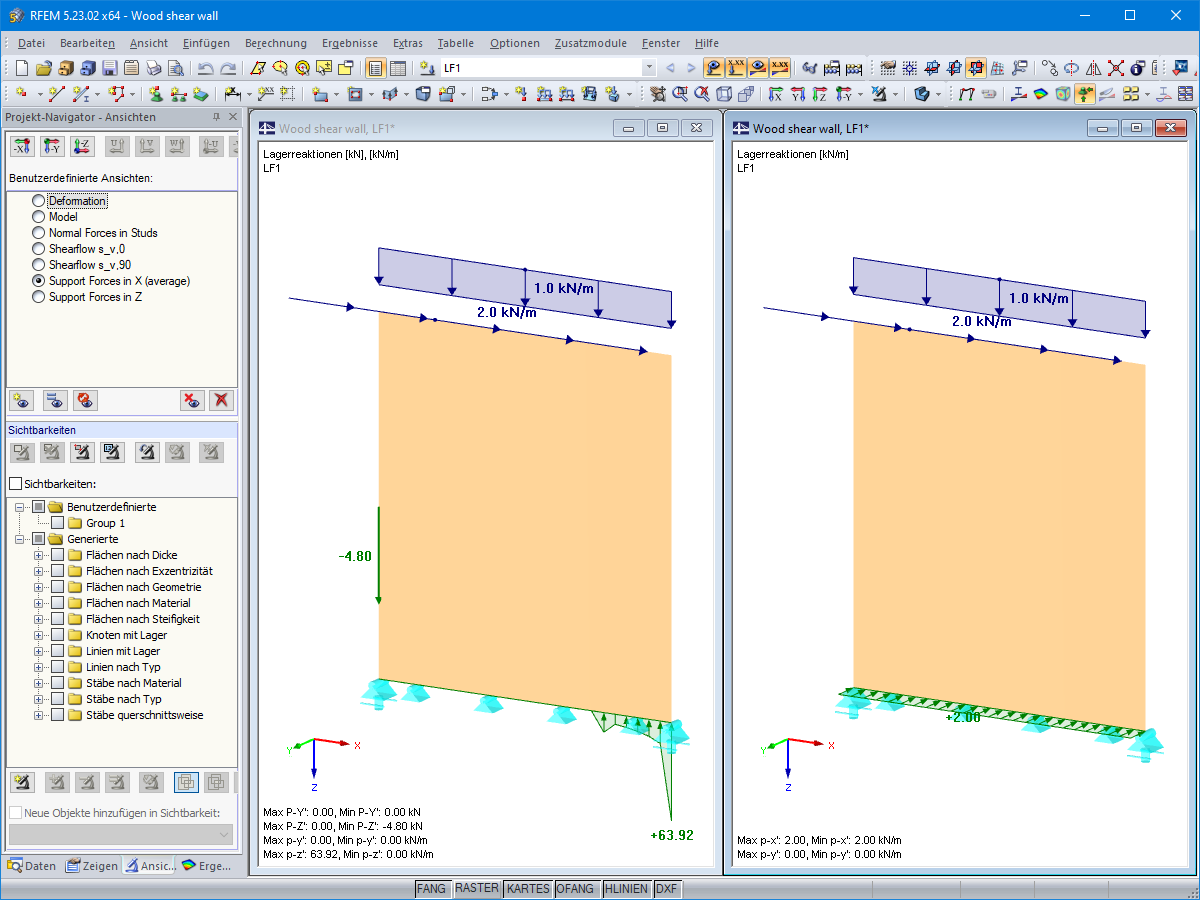Toggle FANG snap in status bar

click(x=432, y=888)
